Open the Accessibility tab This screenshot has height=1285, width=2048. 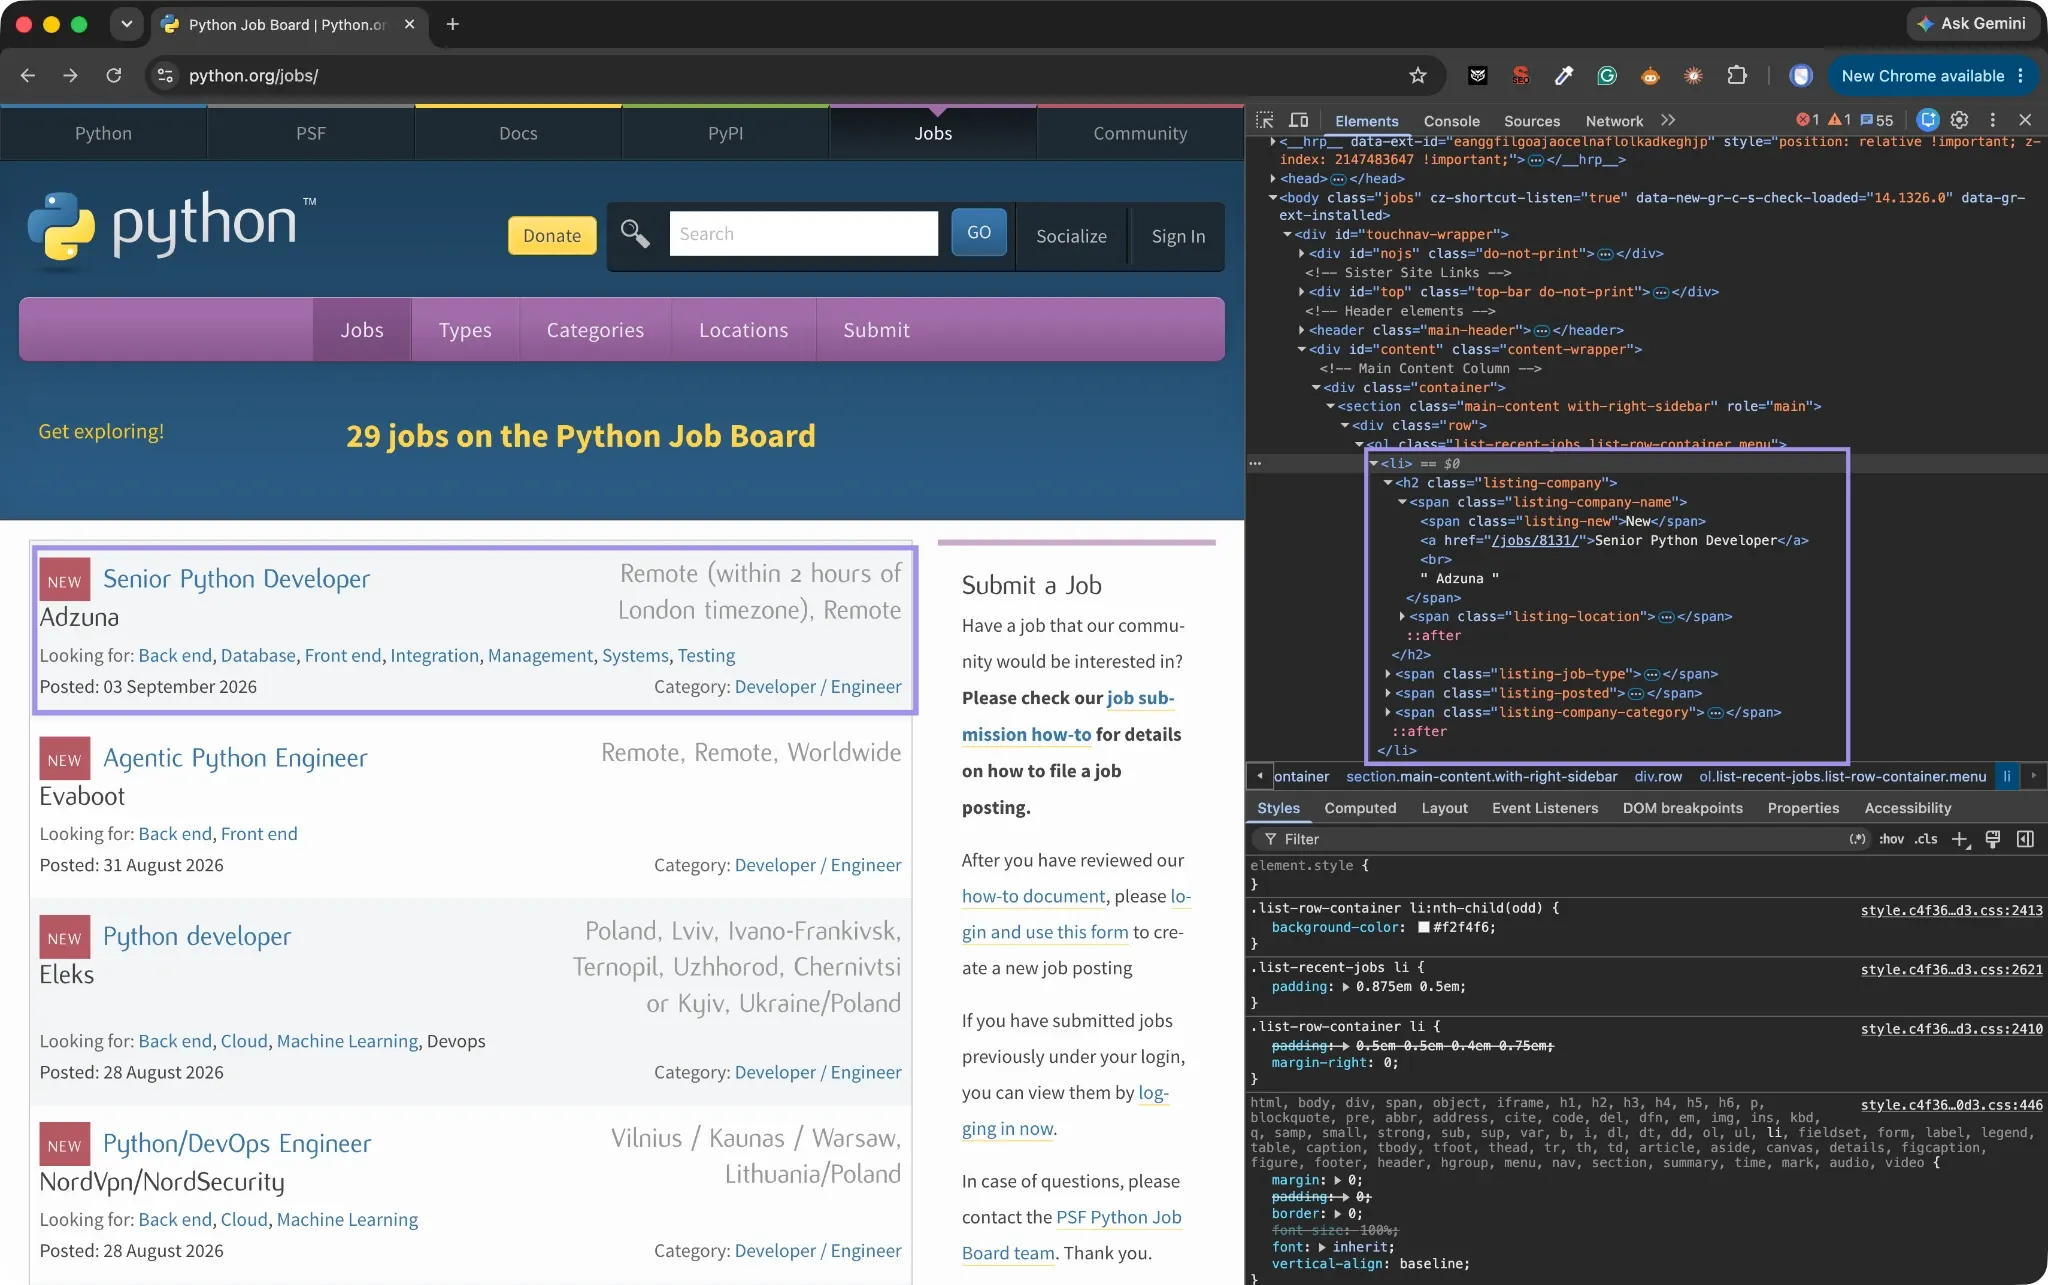[x=1907, y=808]
